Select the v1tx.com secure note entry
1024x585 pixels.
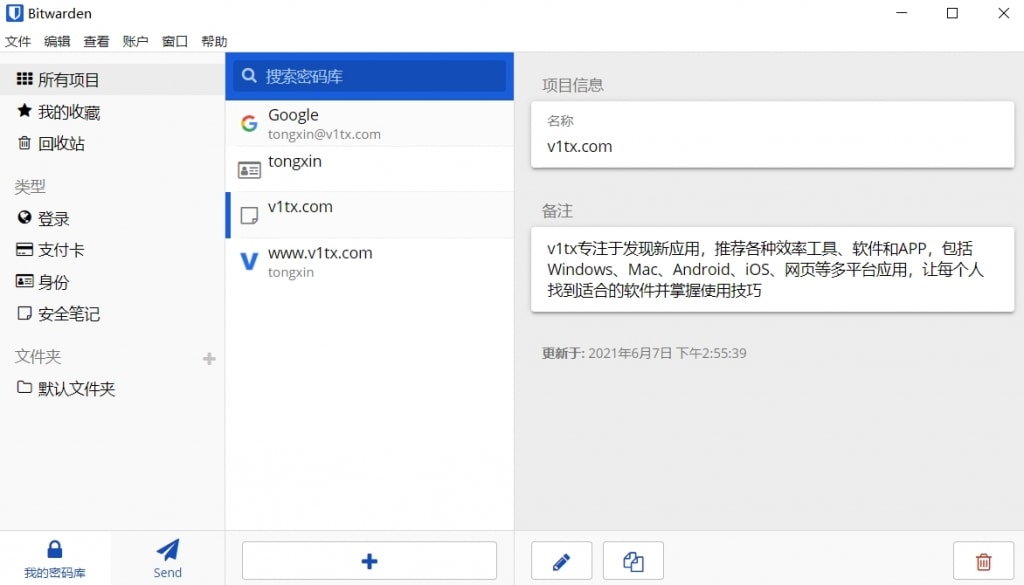click(x=370, y=215)
